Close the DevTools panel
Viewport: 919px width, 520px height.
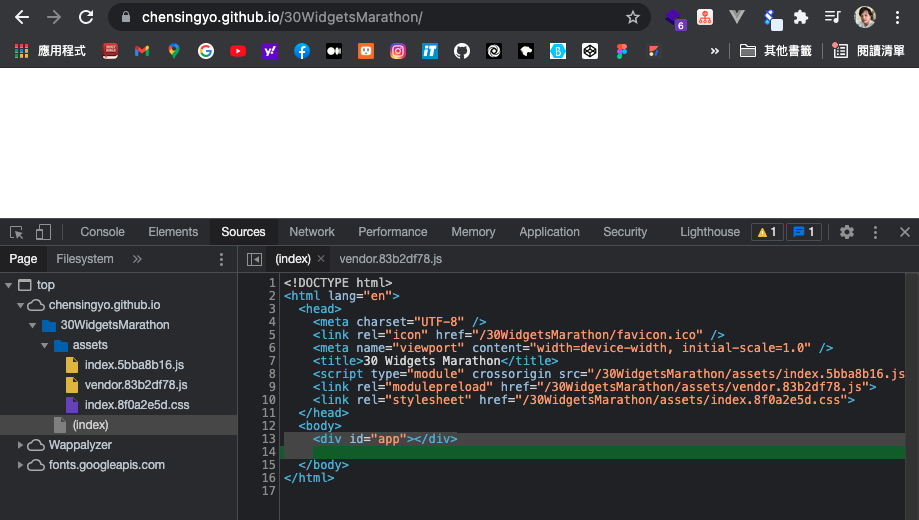pyautogui.click(x=904, y=232)
